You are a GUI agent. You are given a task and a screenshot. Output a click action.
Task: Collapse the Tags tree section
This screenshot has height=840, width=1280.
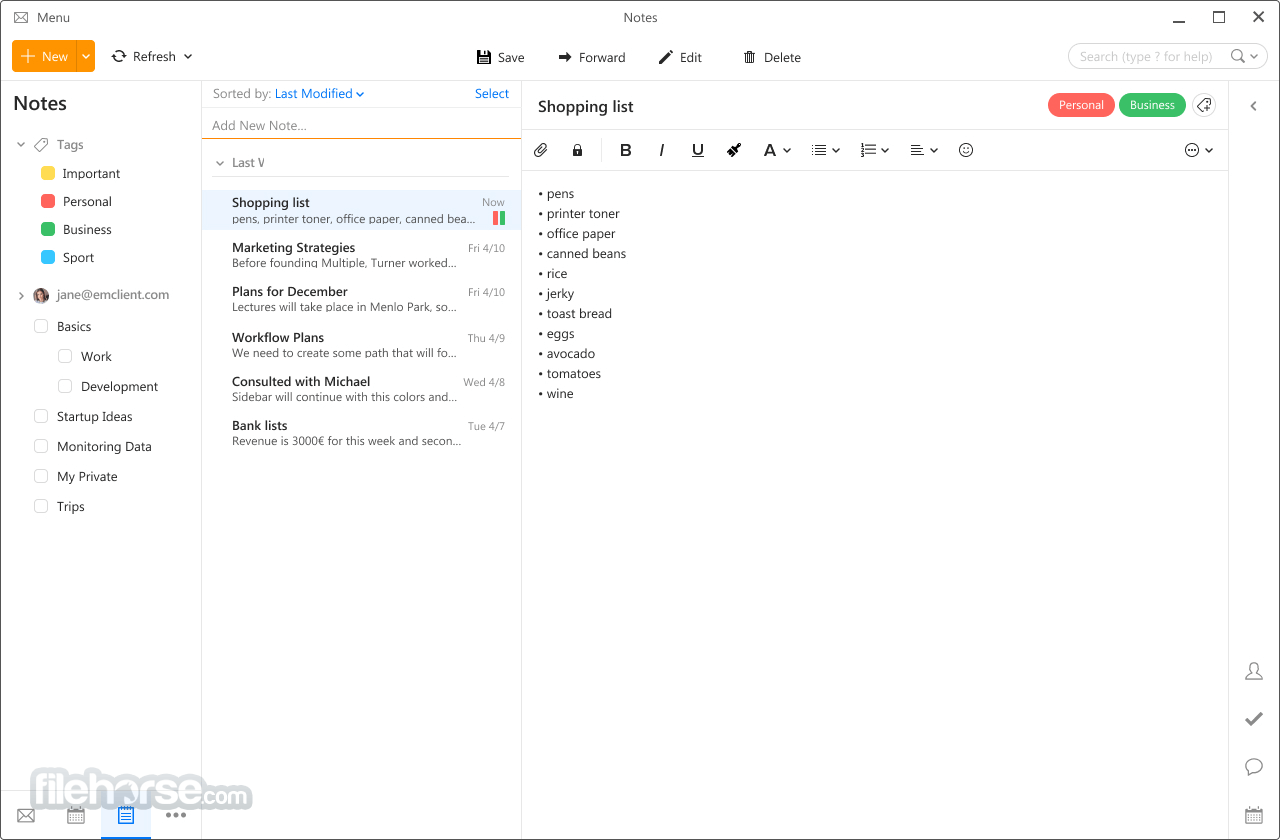click(x=21, y=145)
